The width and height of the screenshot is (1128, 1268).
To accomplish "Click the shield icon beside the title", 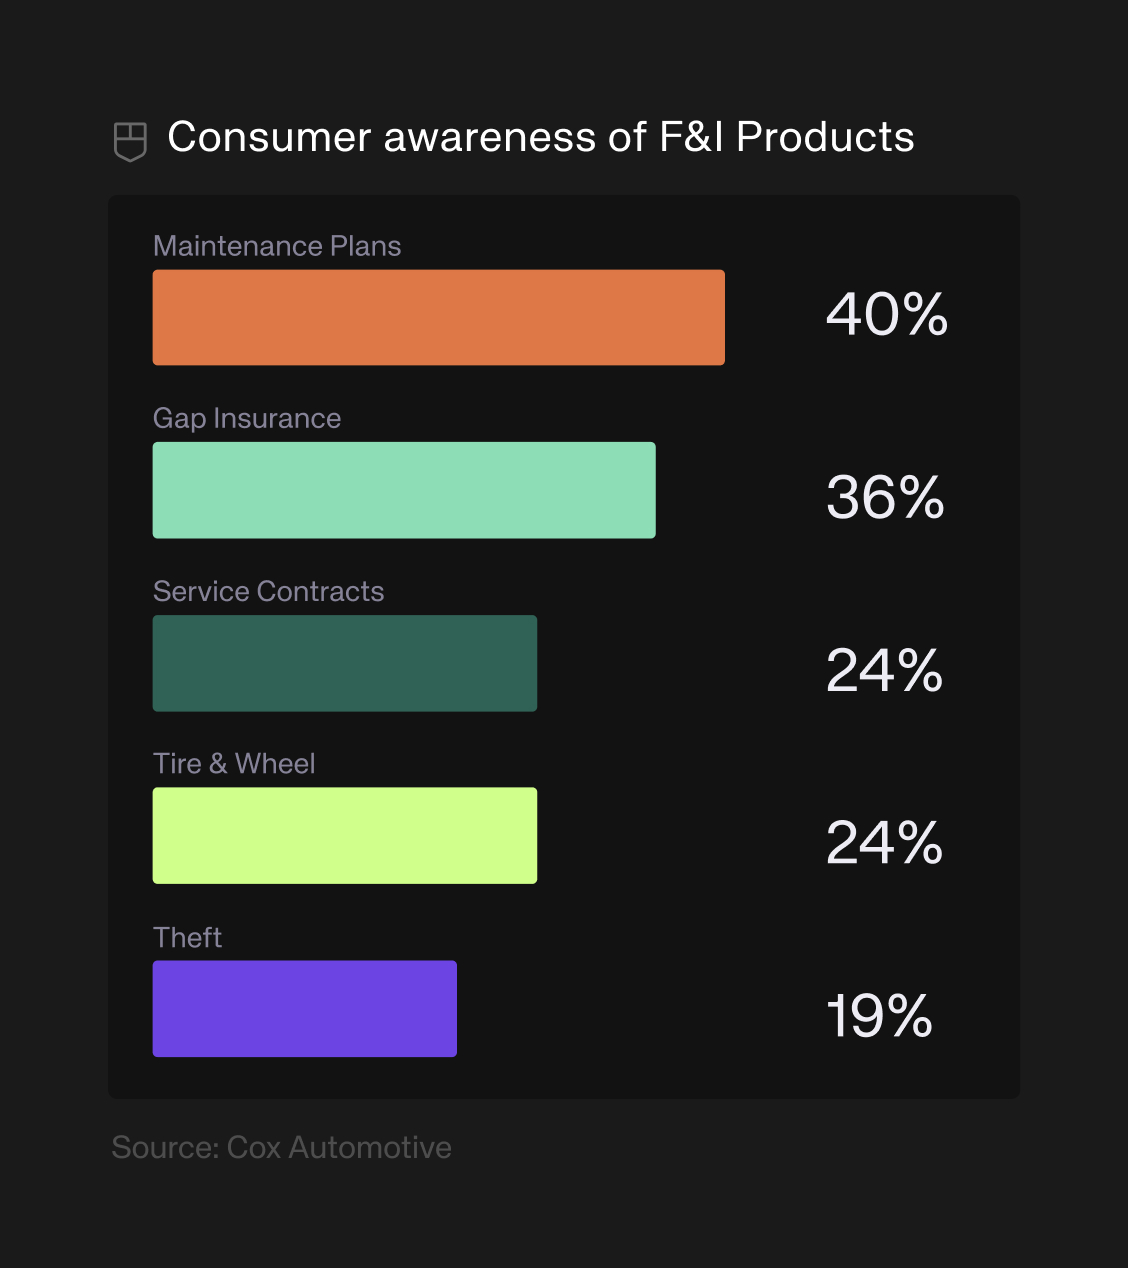I will pyautogui.click(x=130, y=141).
